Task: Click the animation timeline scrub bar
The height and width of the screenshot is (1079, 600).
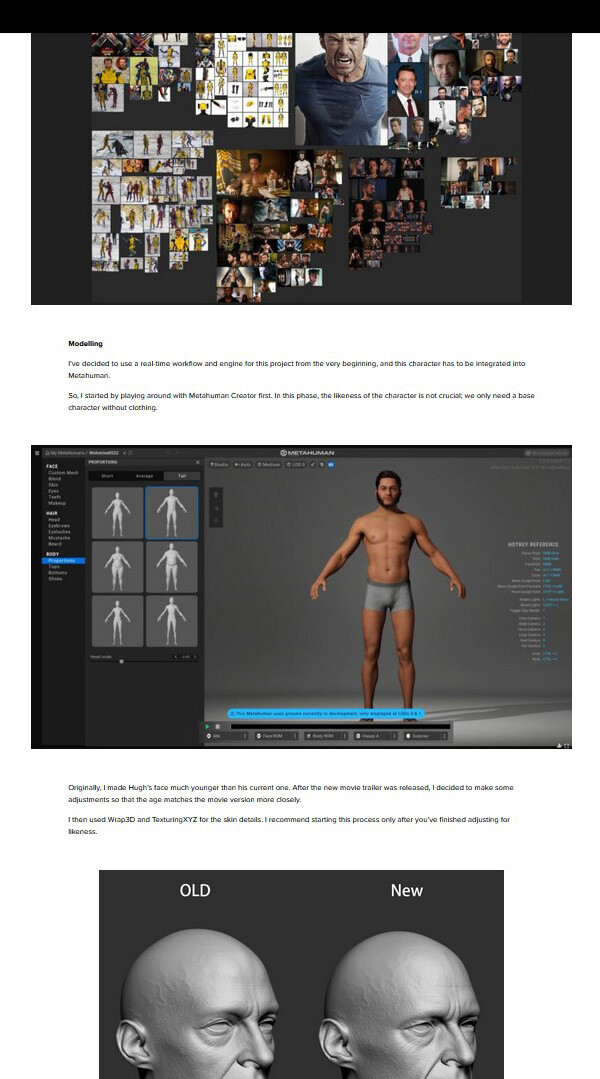Action: point(341,726)
